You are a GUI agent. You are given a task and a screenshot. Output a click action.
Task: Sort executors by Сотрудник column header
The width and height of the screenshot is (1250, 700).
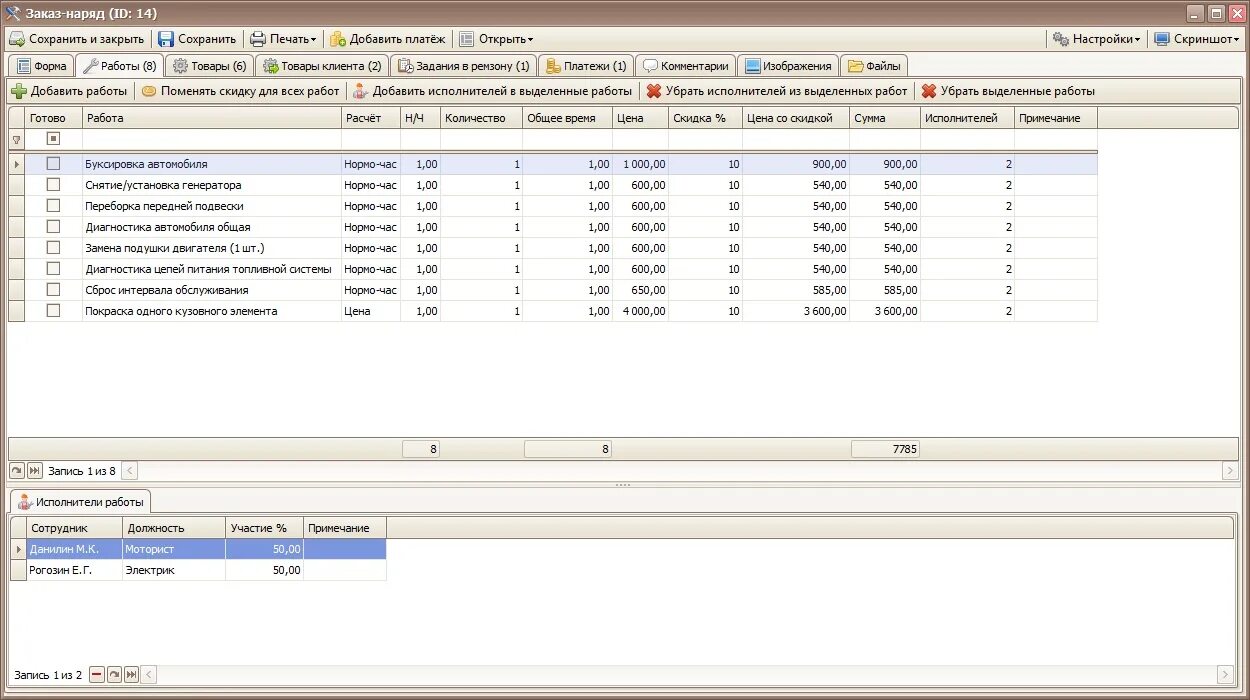coord(75,528)
